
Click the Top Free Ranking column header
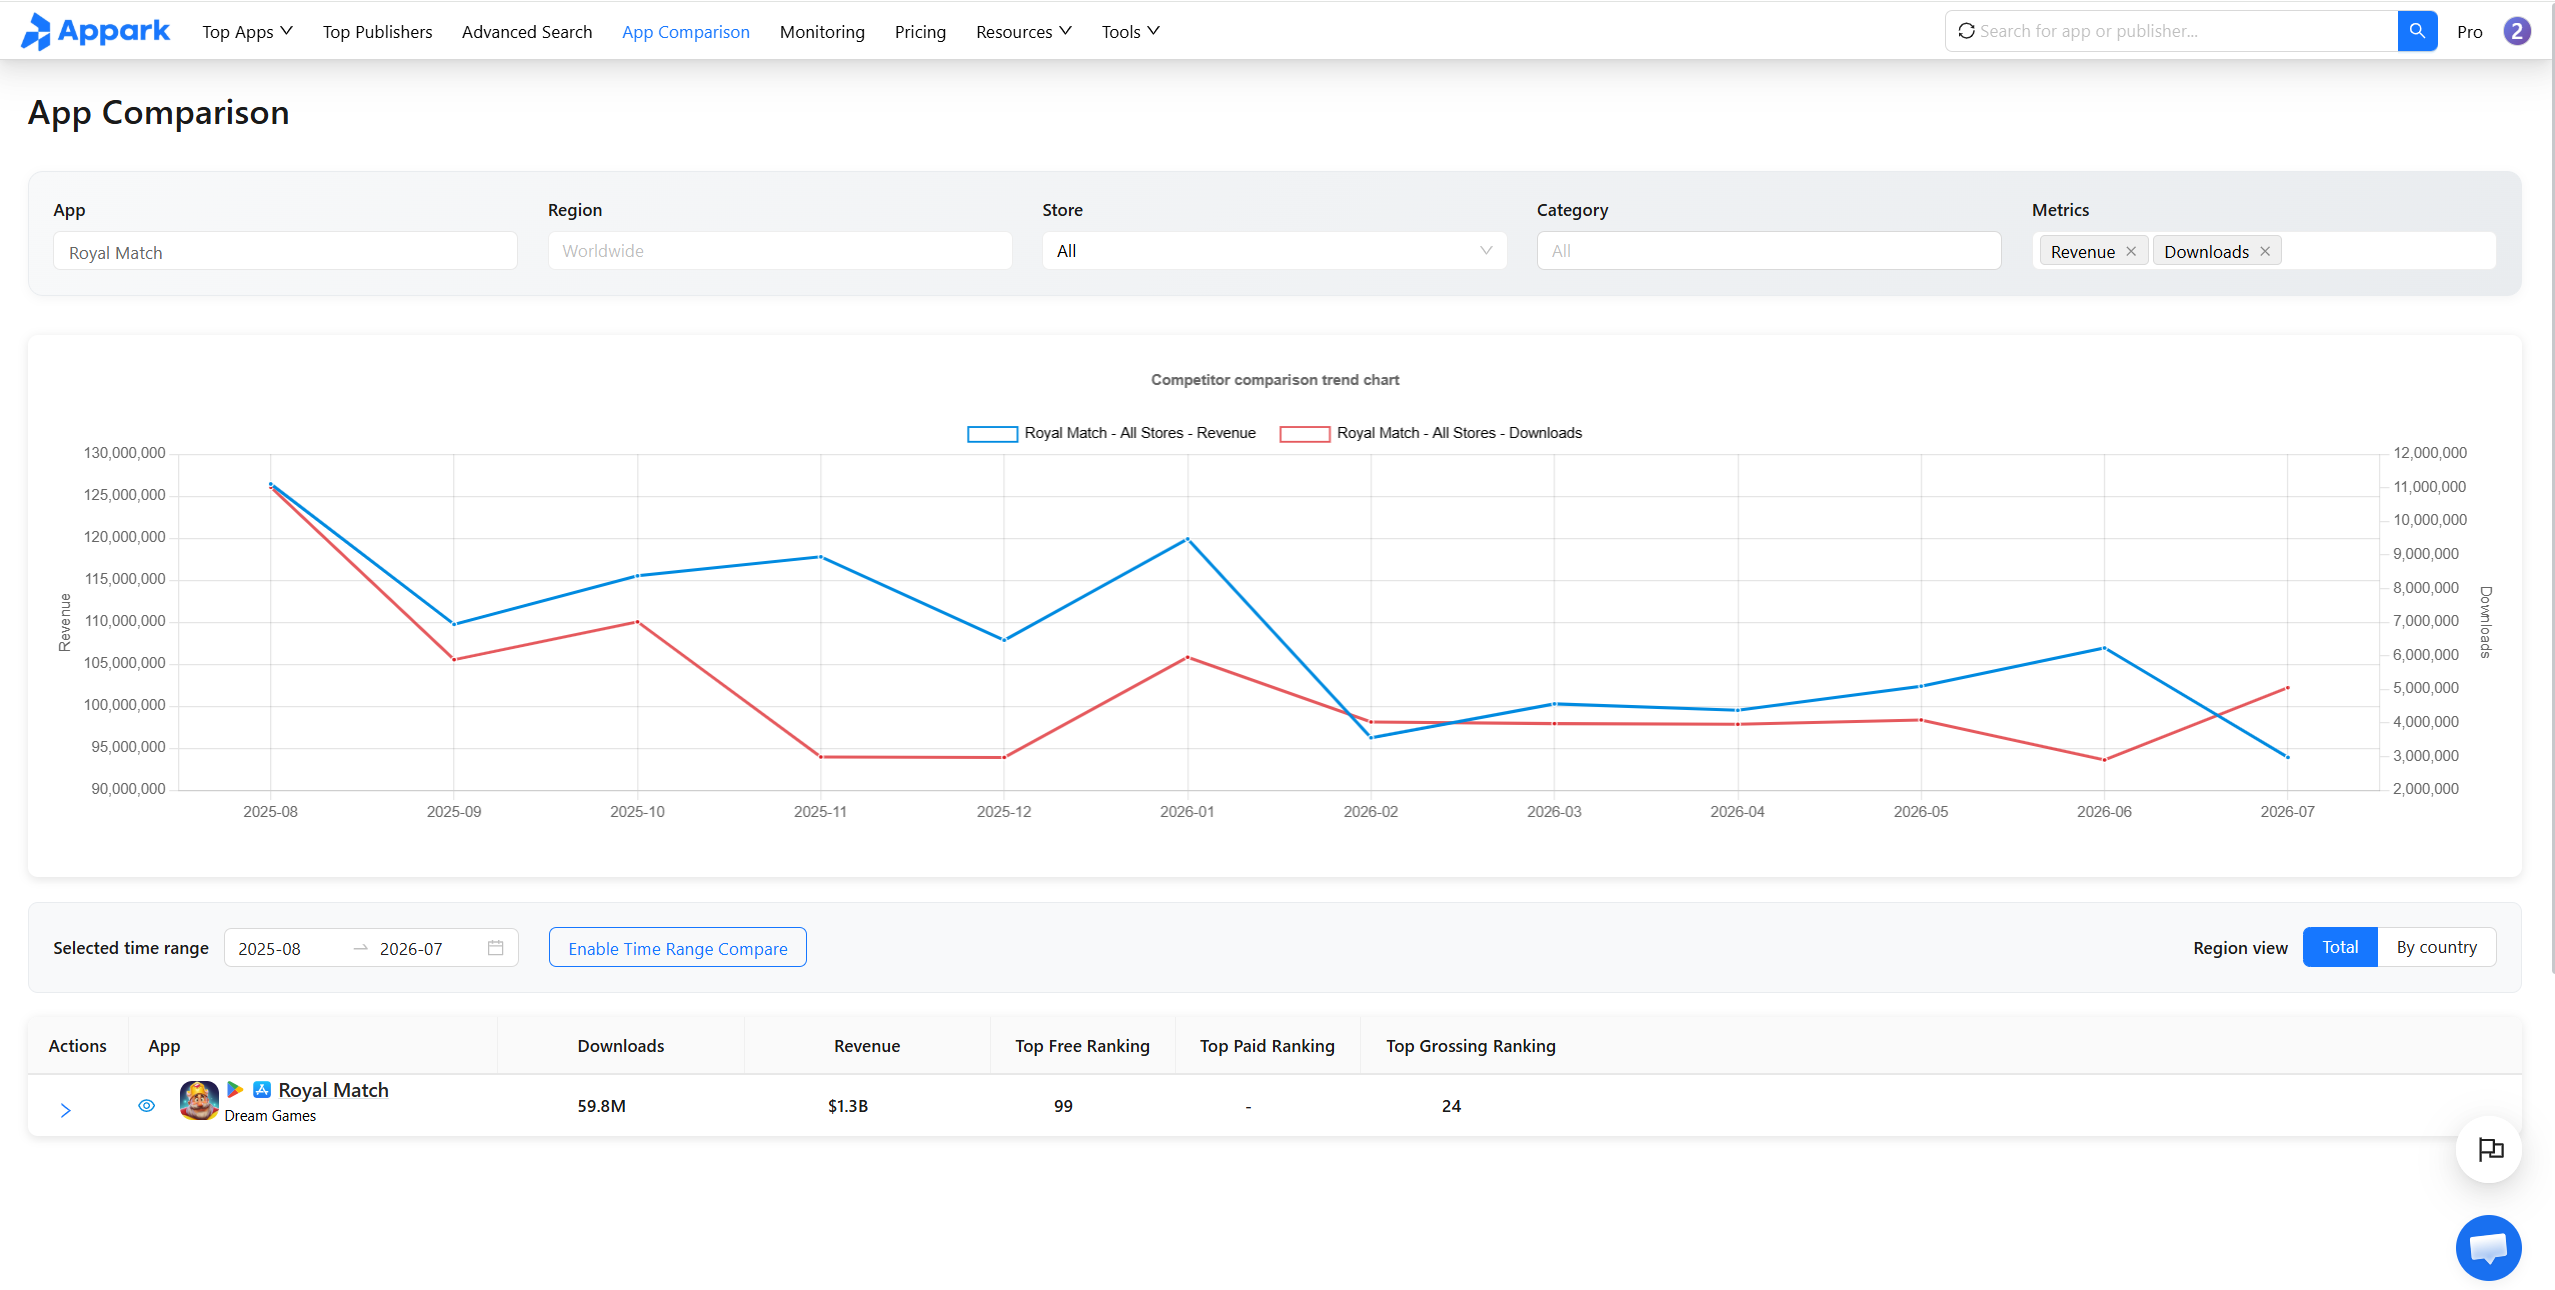1082,1046
